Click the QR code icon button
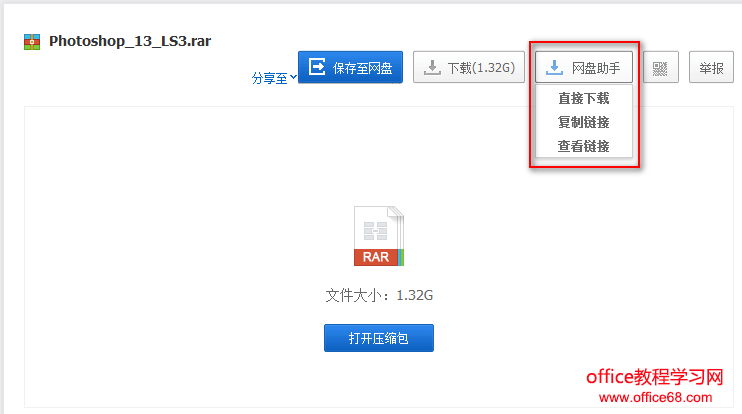The width and height of the screenshot is (742, 414). click(x=661, y=68)
